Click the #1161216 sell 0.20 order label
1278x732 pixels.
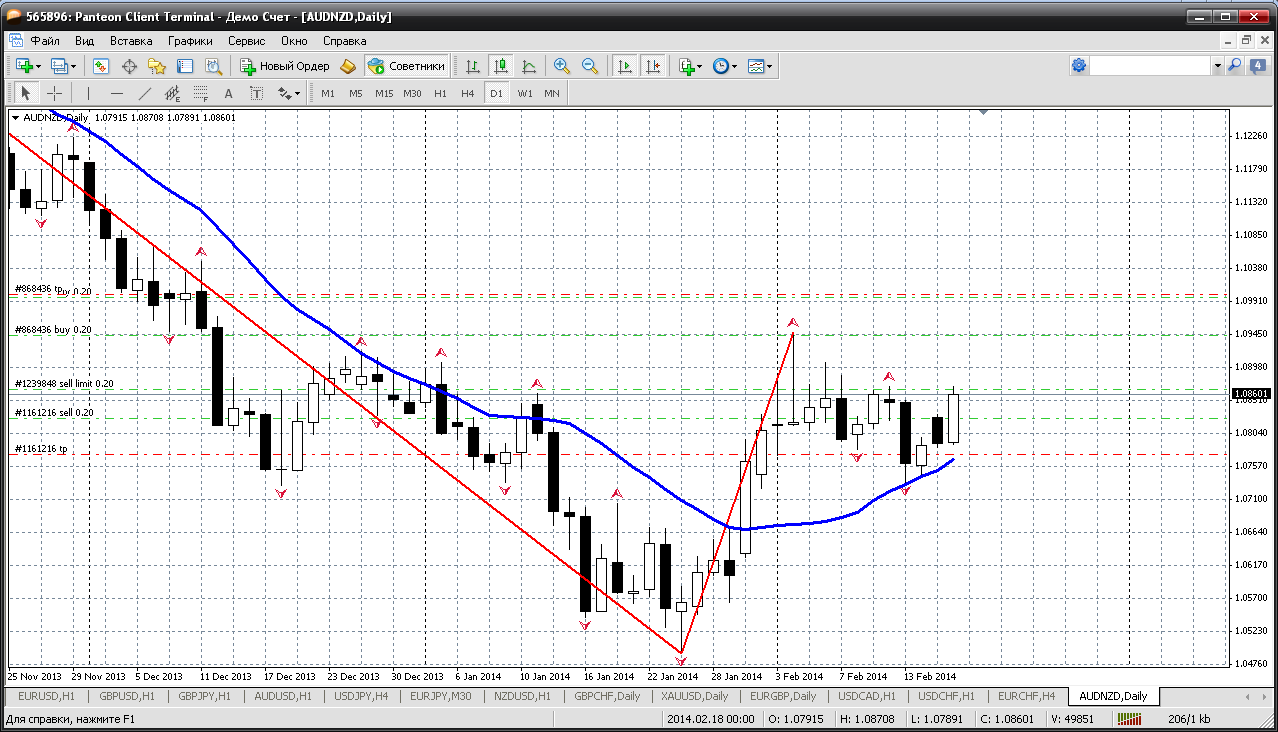(x=54, y=412)
